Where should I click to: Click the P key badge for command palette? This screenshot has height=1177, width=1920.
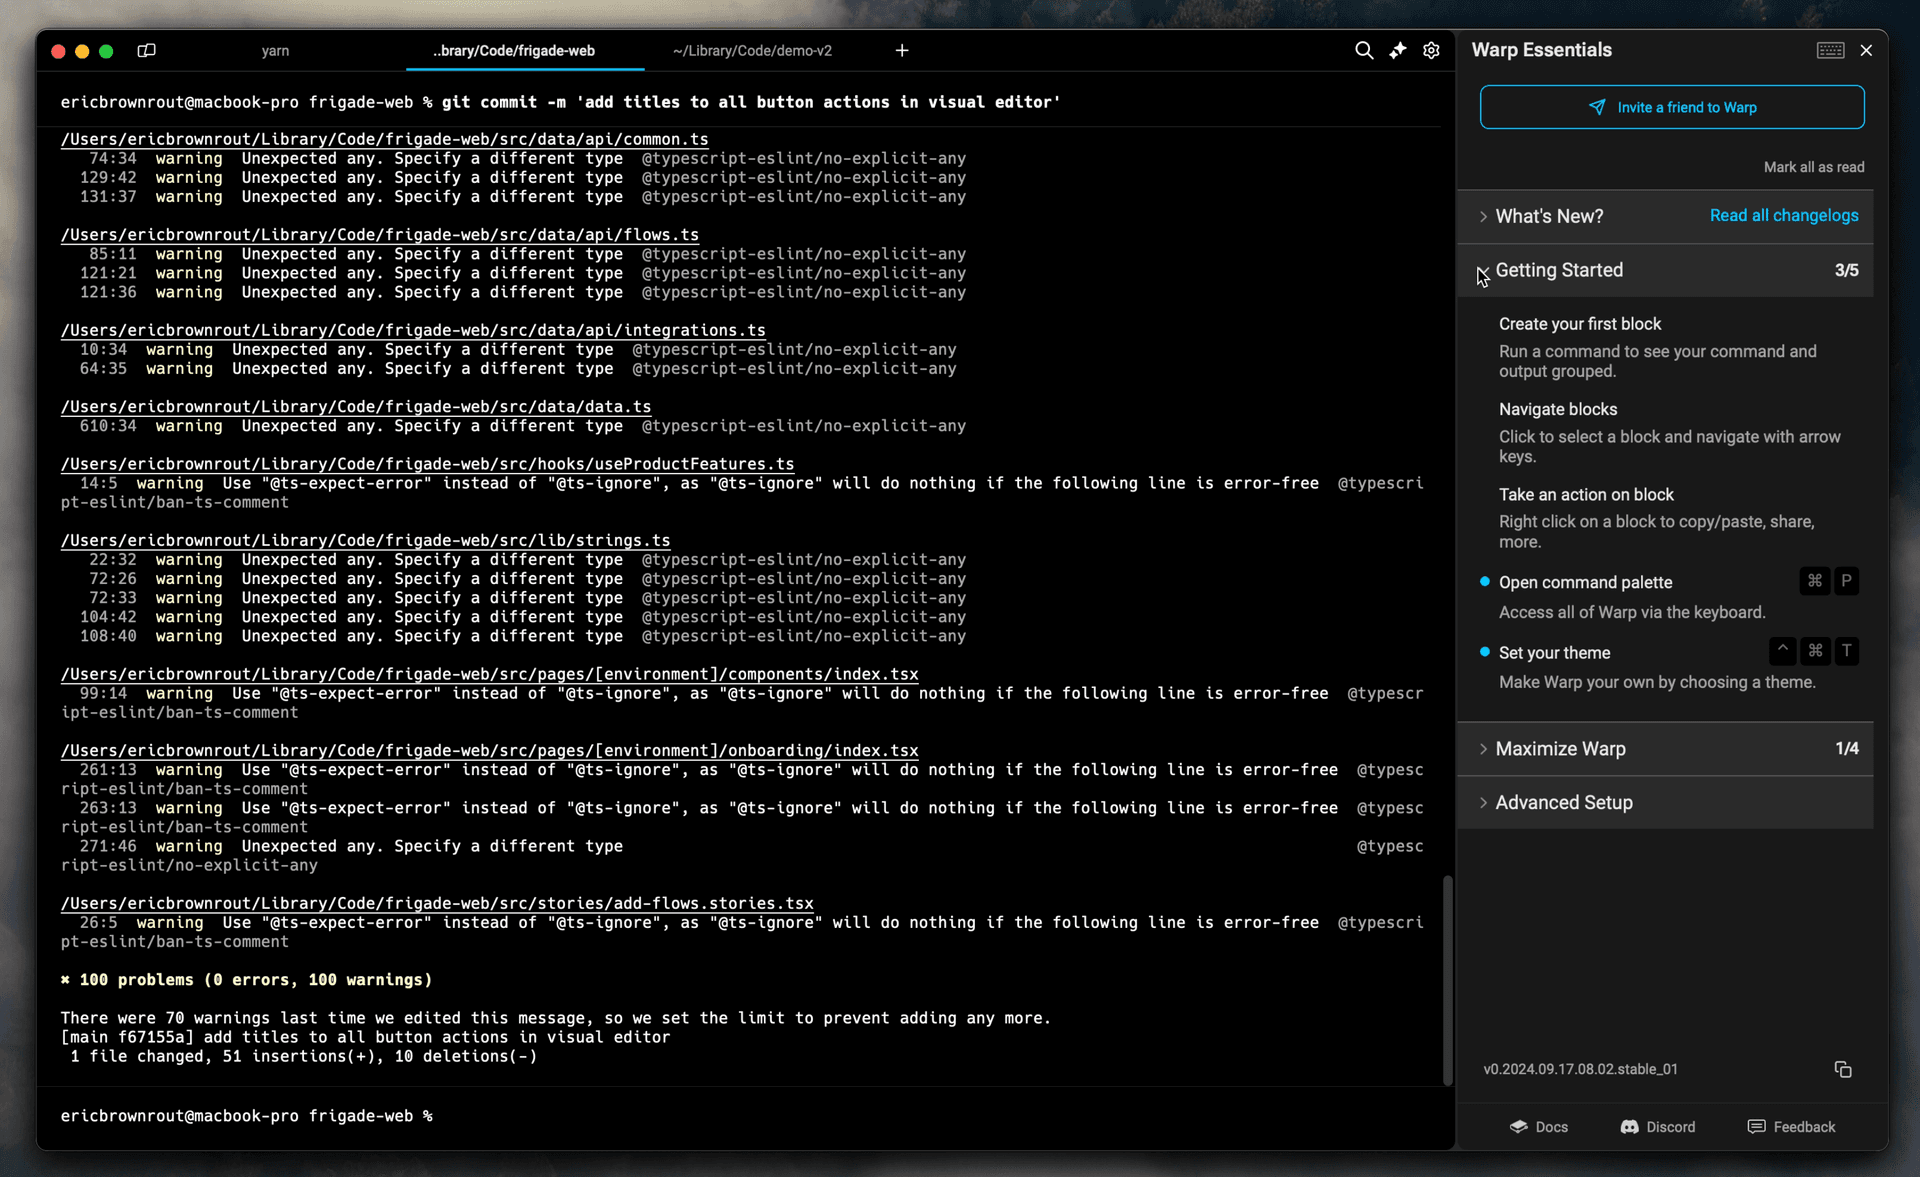[1846, 581]
